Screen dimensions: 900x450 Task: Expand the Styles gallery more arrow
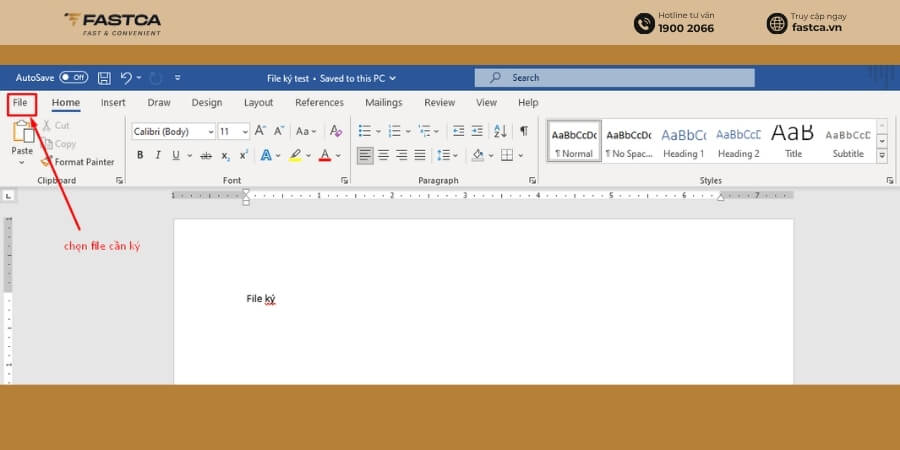pyautogui.click(x=882, y=156)
